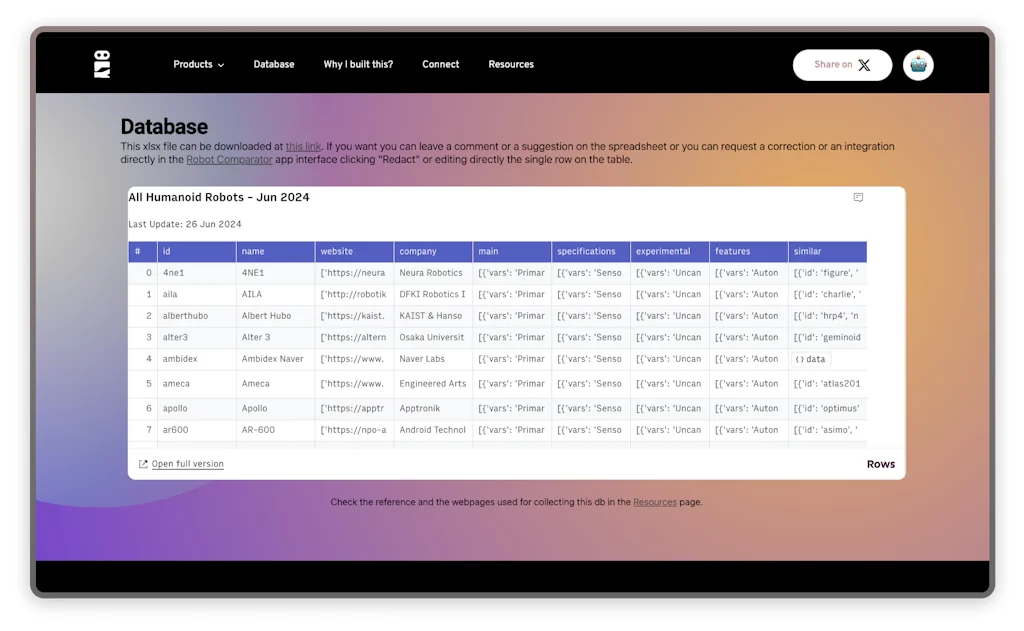Viewport: 1024px width, 631px height.
Task: Click the Share on X button
Action: 842,65
